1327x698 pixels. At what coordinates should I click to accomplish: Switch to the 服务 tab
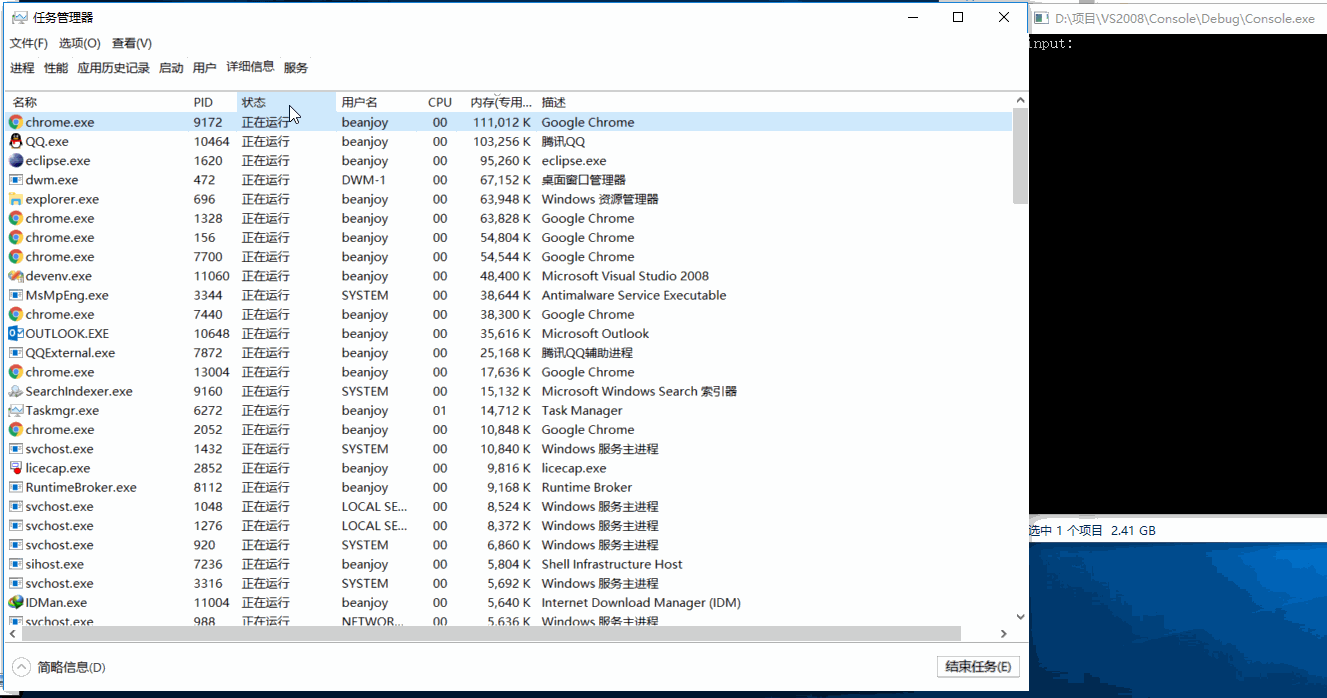pyautogui.click(x=296, y=68)
